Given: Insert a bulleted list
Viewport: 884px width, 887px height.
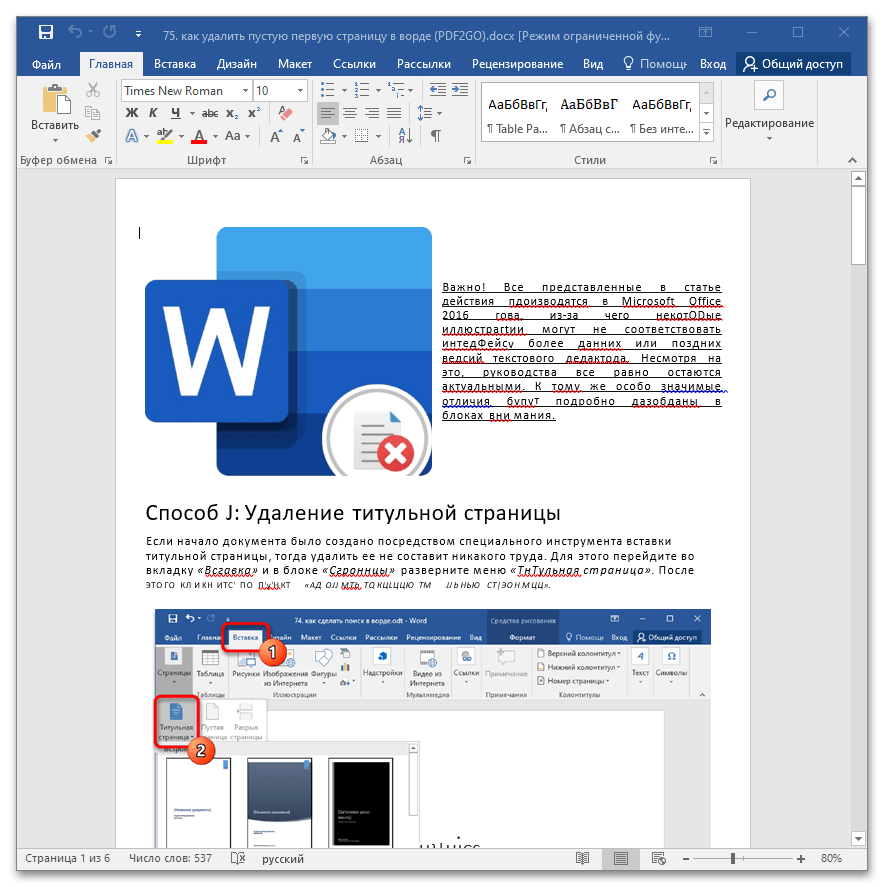Looking at the screenshot, I should pos(327,90).
